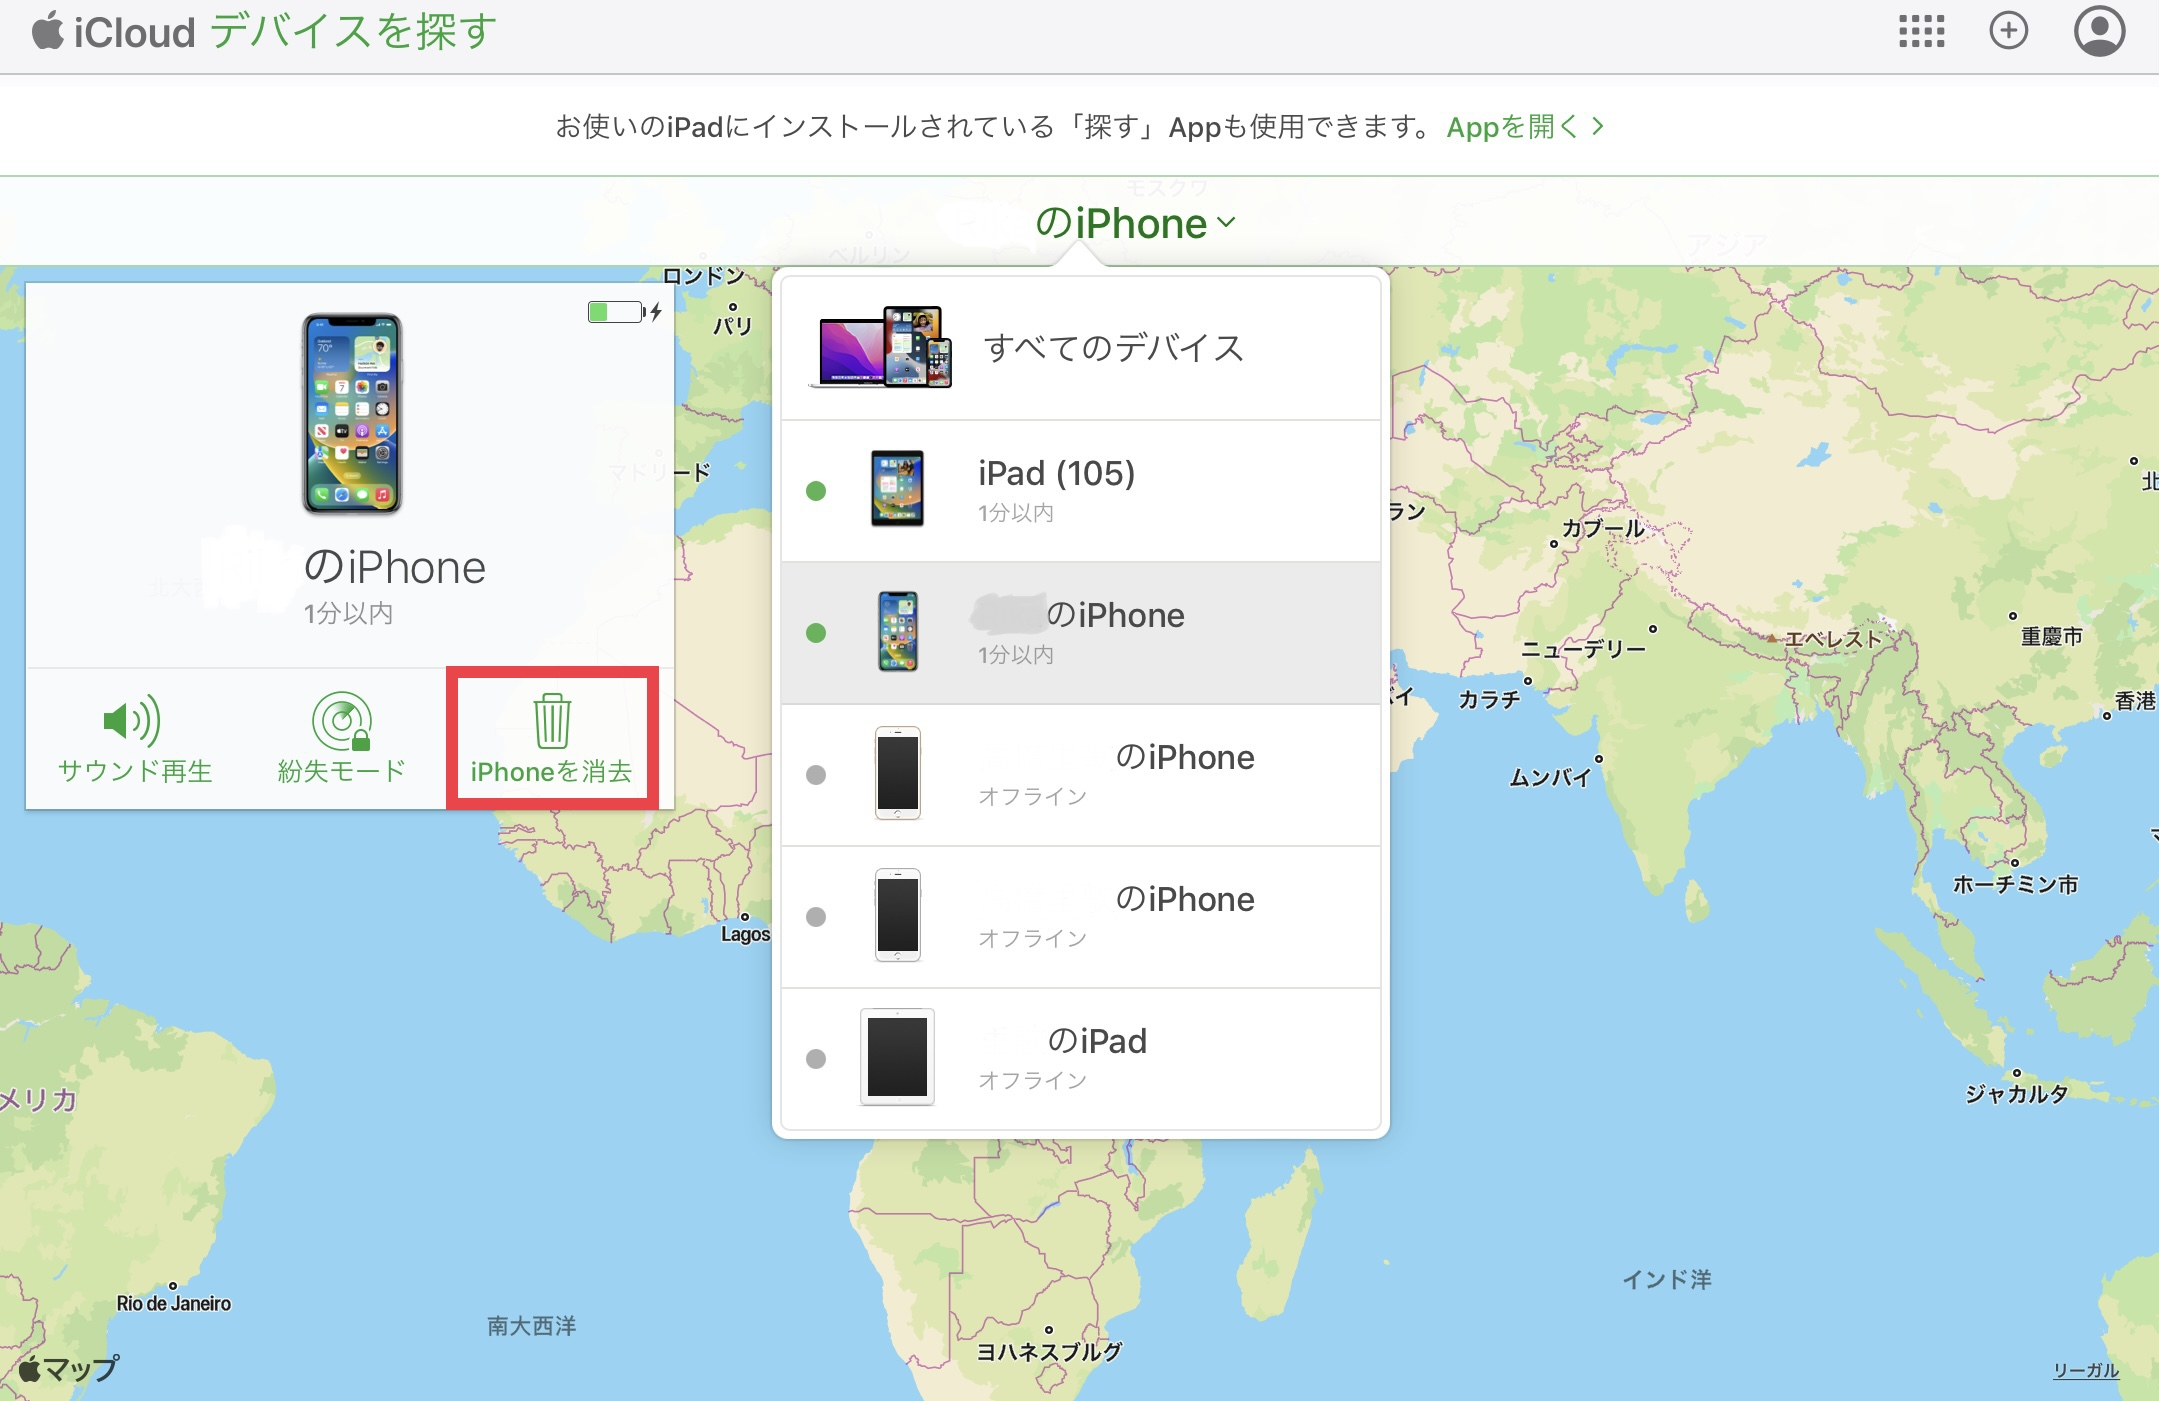Open the Appを開く link
The height and width of the screenshot is (1401, 2159).
[1511, 127]
